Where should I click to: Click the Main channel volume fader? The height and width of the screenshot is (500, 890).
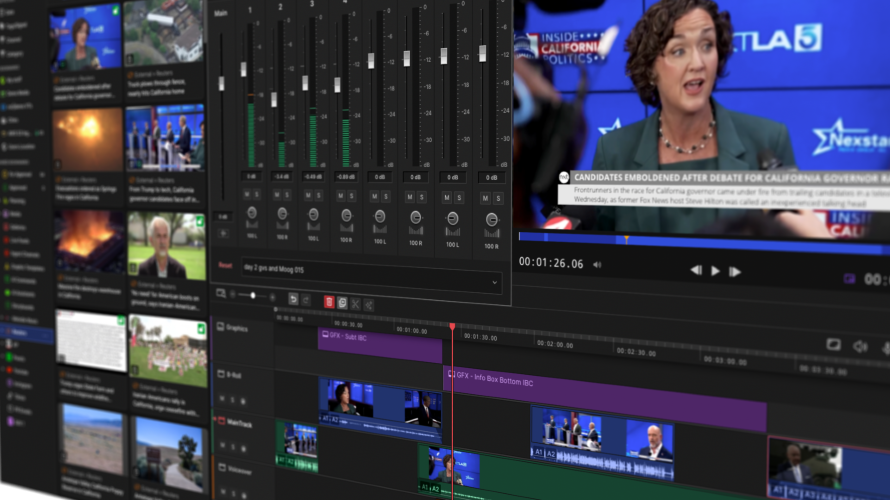(x=221, y=83)
